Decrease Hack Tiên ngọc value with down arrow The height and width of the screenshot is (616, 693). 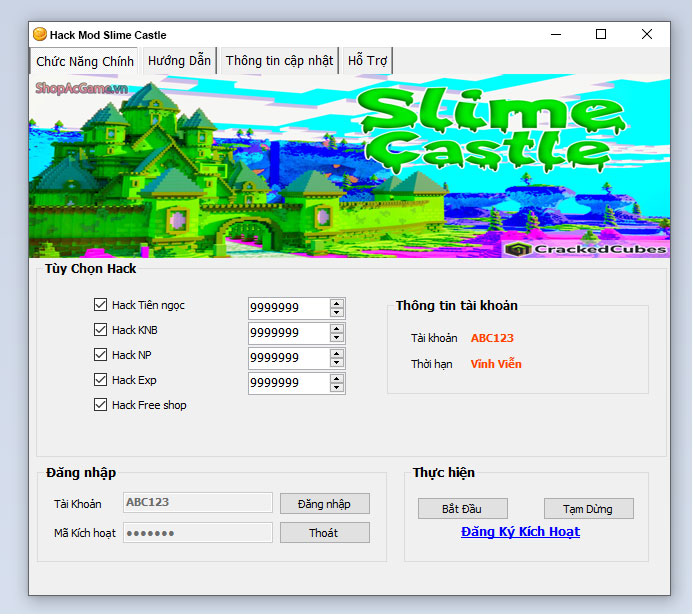click(x=337, y=312)
